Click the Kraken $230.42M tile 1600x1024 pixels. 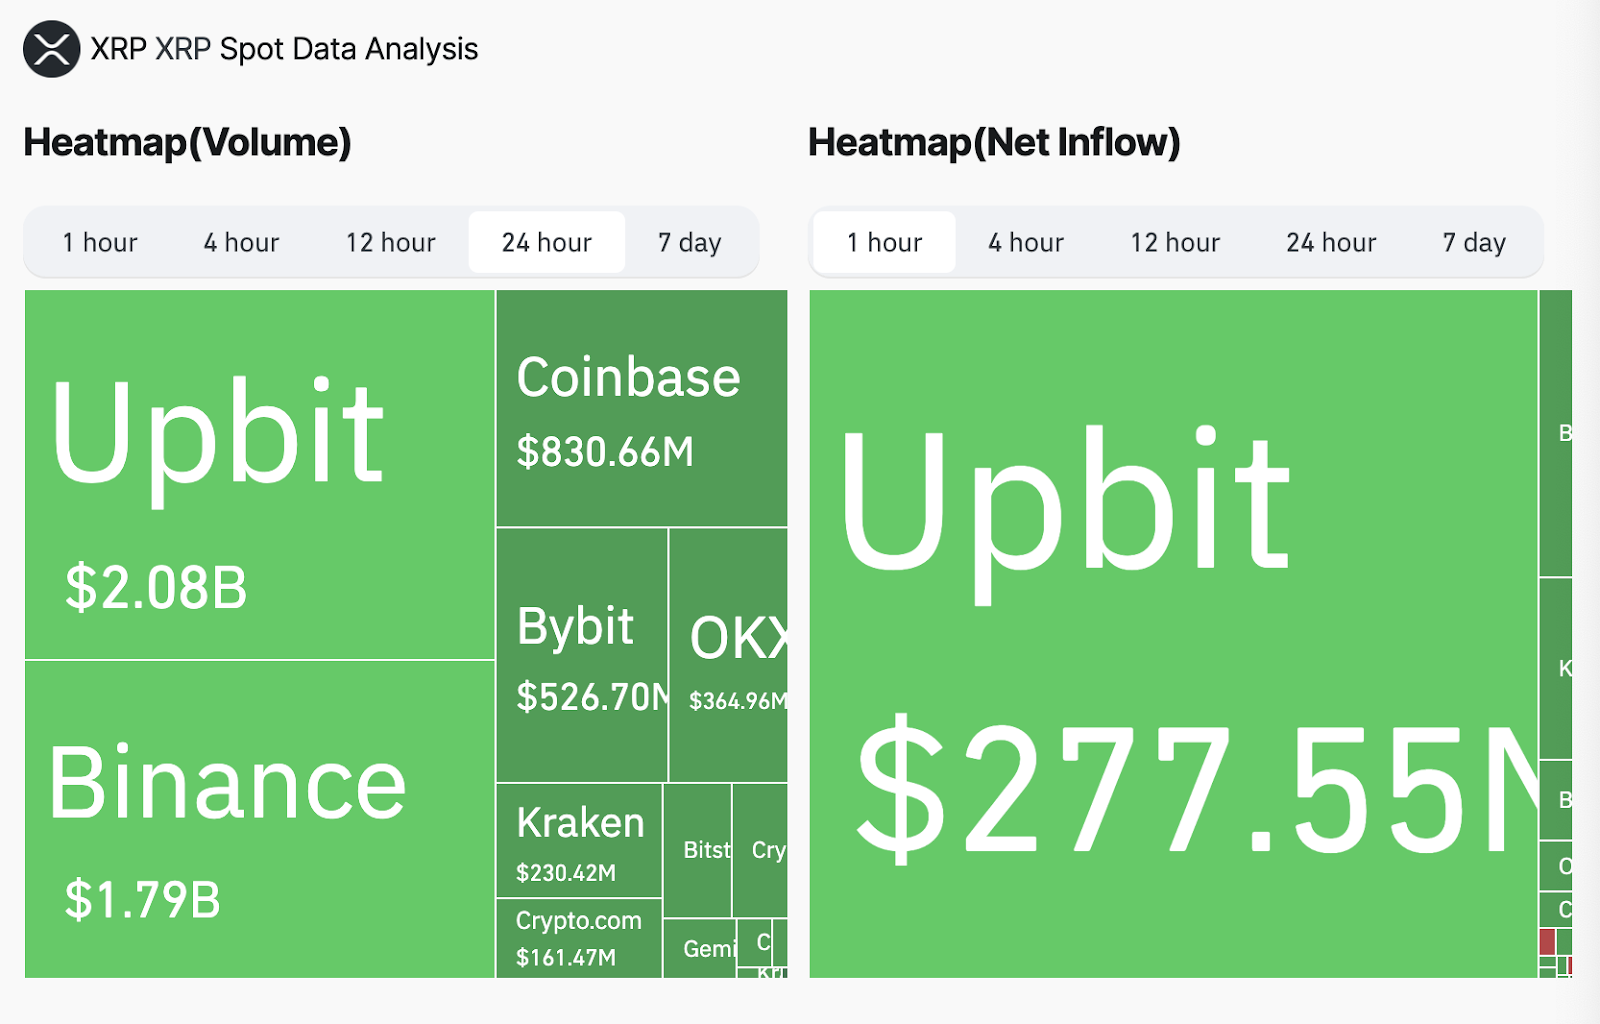tap(579, 841)
